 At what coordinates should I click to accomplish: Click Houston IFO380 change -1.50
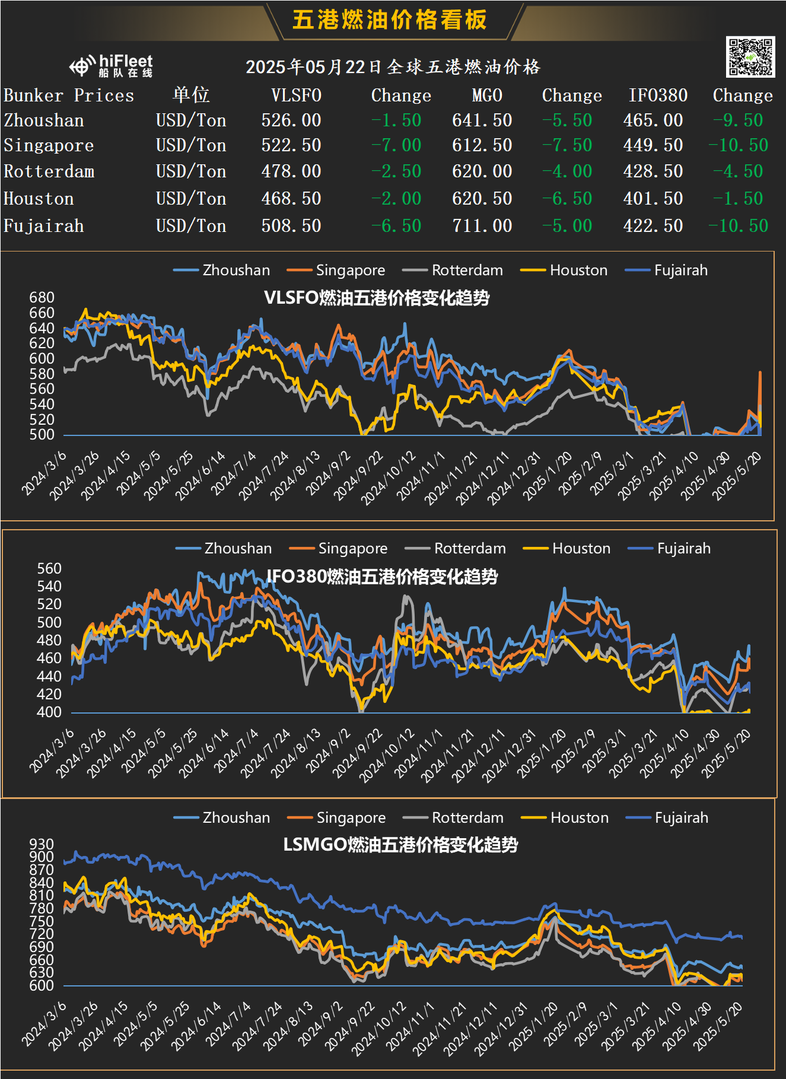click(x=738, y=198)
